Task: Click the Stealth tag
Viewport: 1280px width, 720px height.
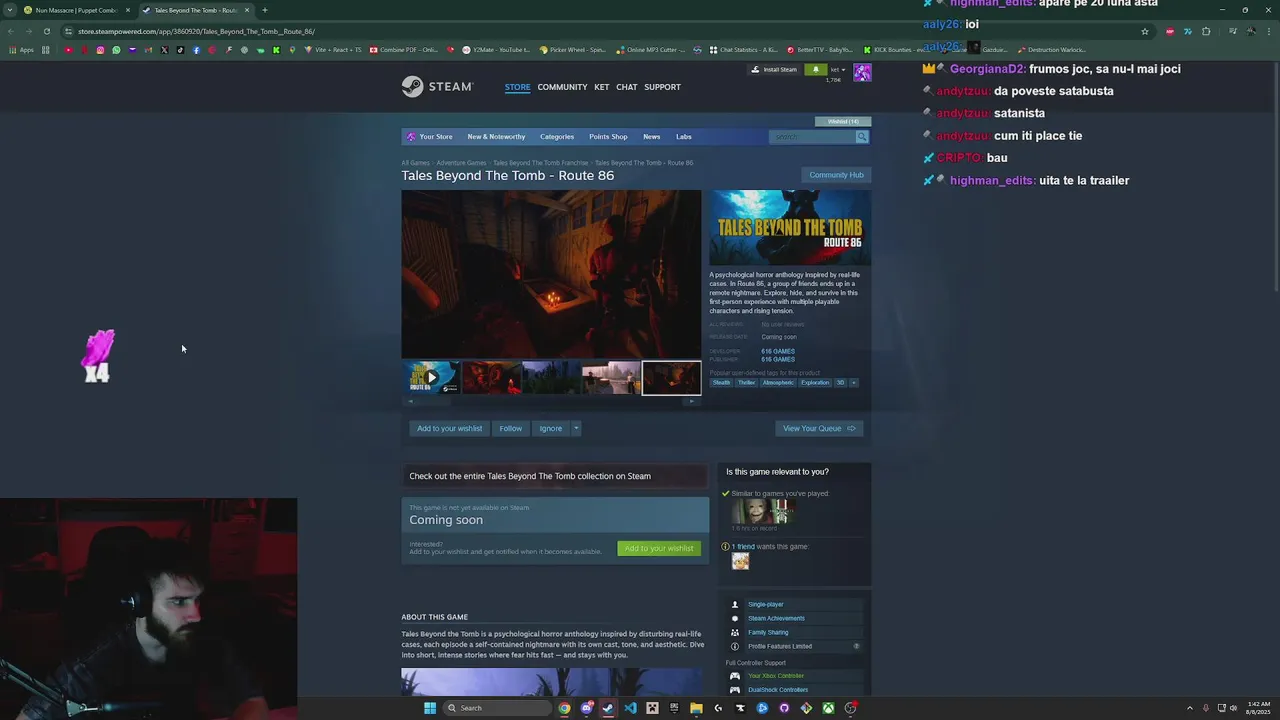Action: point(721,382)
